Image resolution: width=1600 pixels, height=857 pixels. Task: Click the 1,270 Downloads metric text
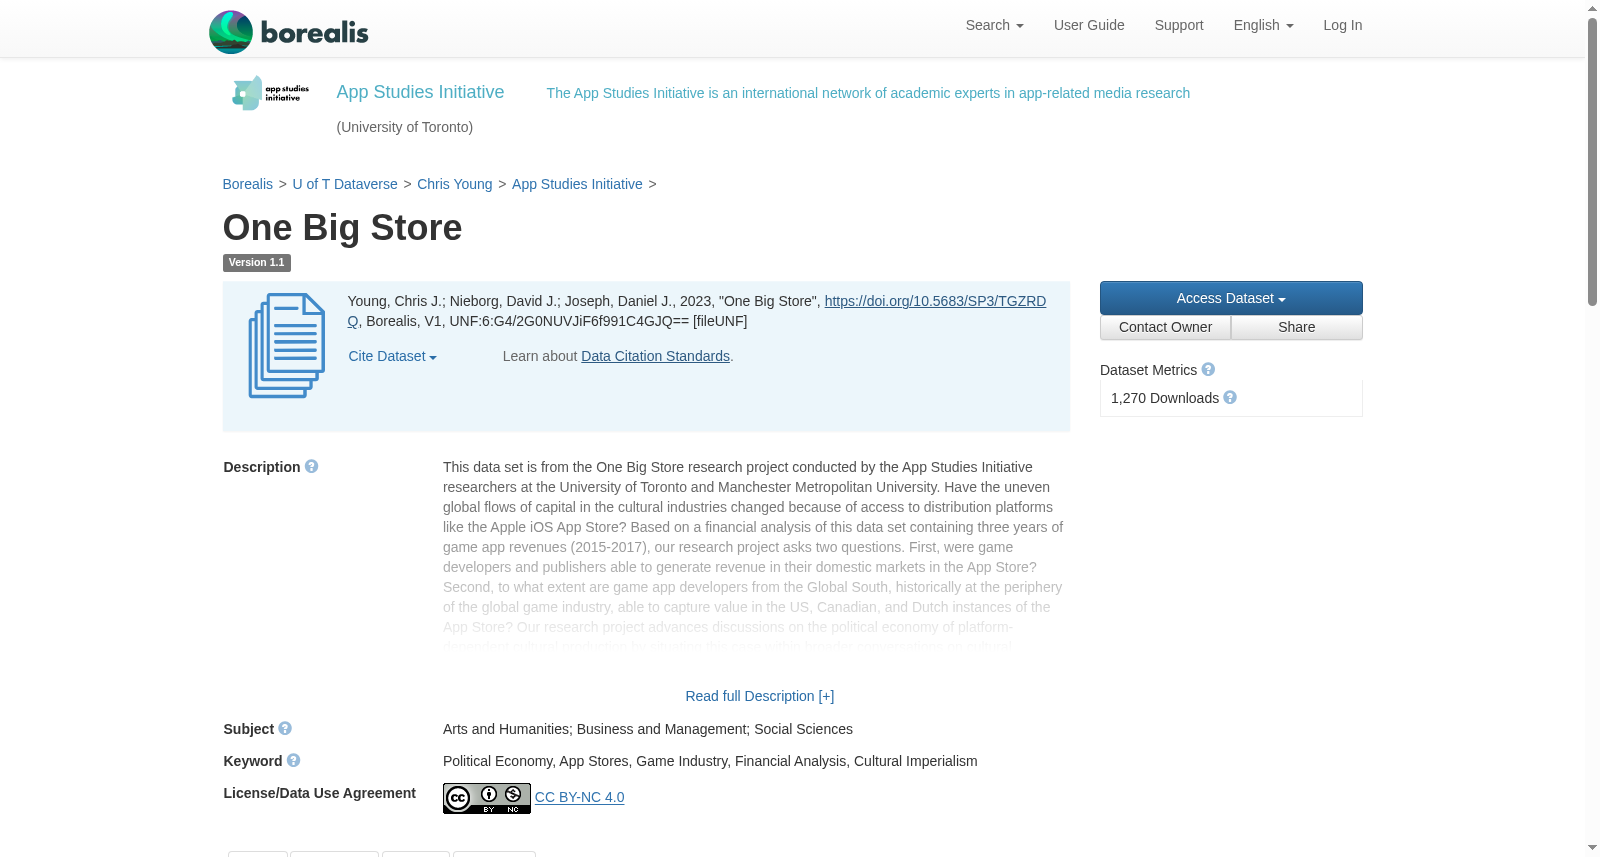point(1165,398)
